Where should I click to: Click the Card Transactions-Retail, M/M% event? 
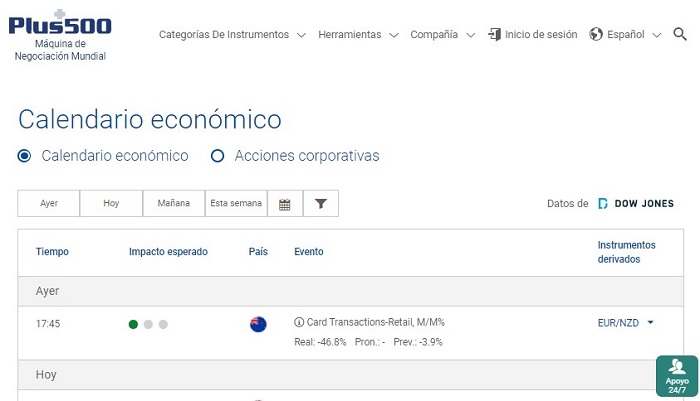coord(375,322)
